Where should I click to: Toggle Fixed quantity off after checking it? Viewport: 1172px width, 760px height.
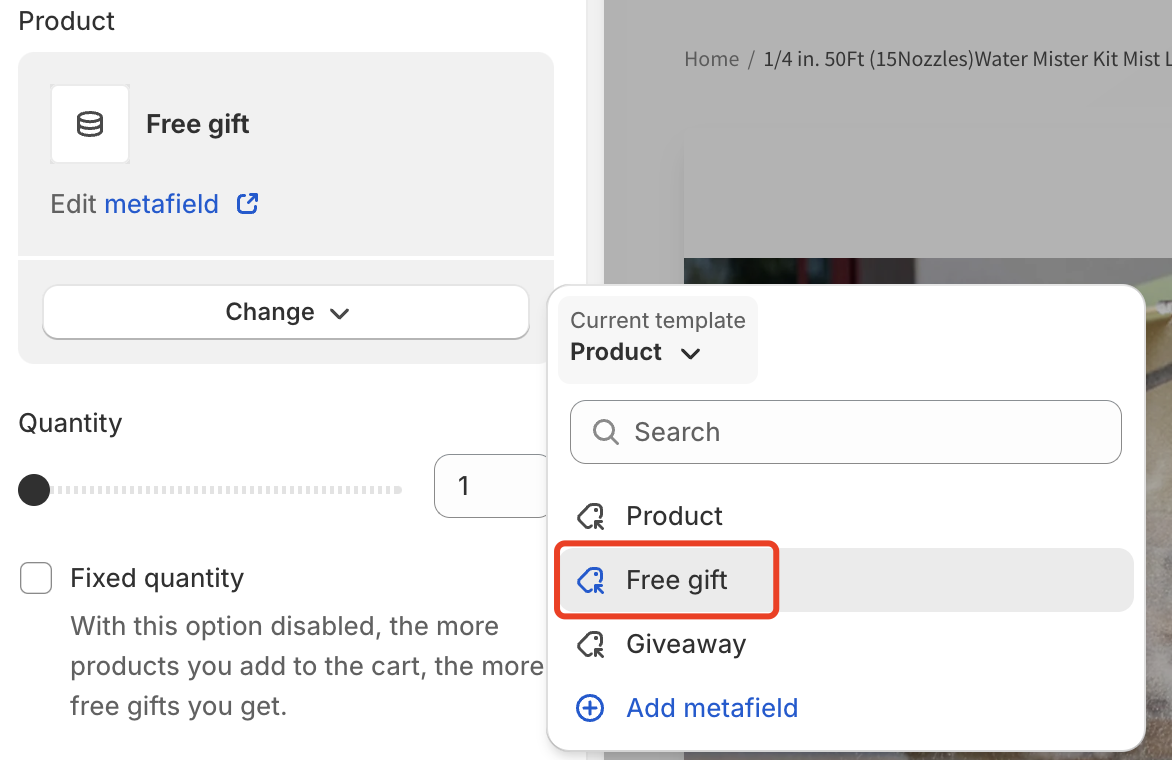pos(36,577)
